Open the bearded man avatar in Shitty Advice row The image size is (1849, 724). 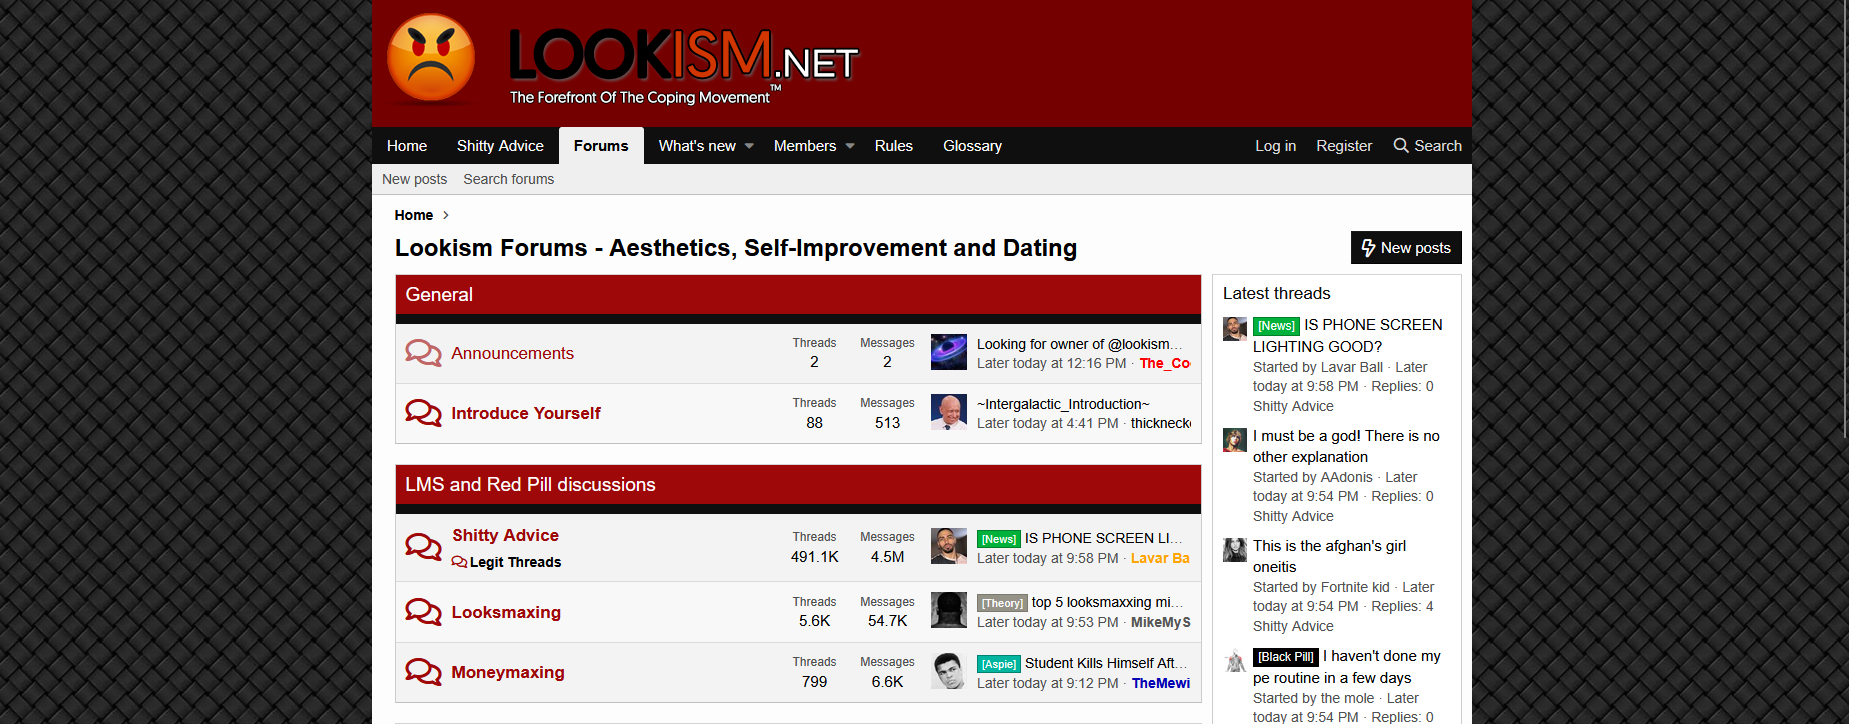pos(948,546)
